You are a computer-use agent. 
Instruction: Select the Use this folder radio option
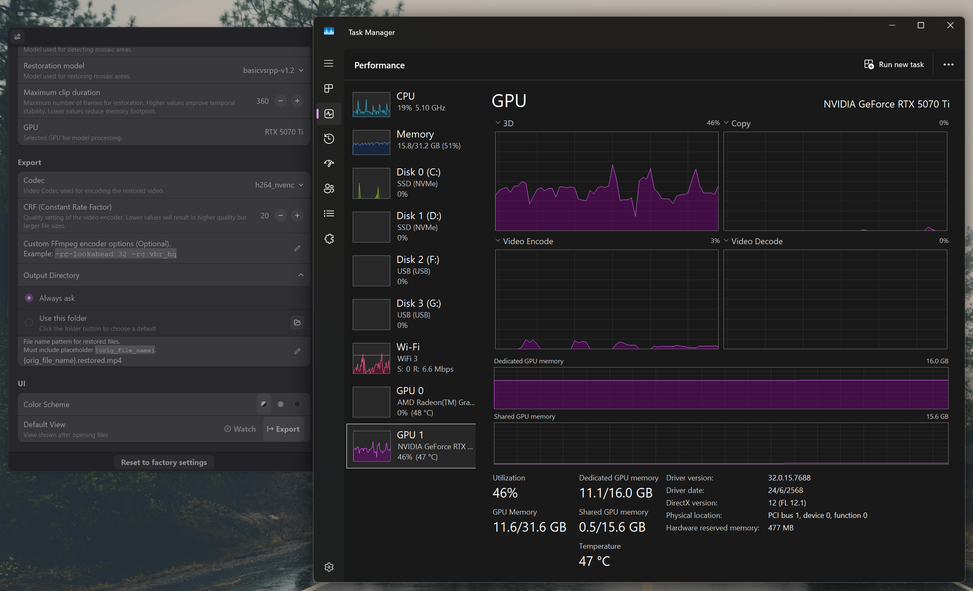29,322
